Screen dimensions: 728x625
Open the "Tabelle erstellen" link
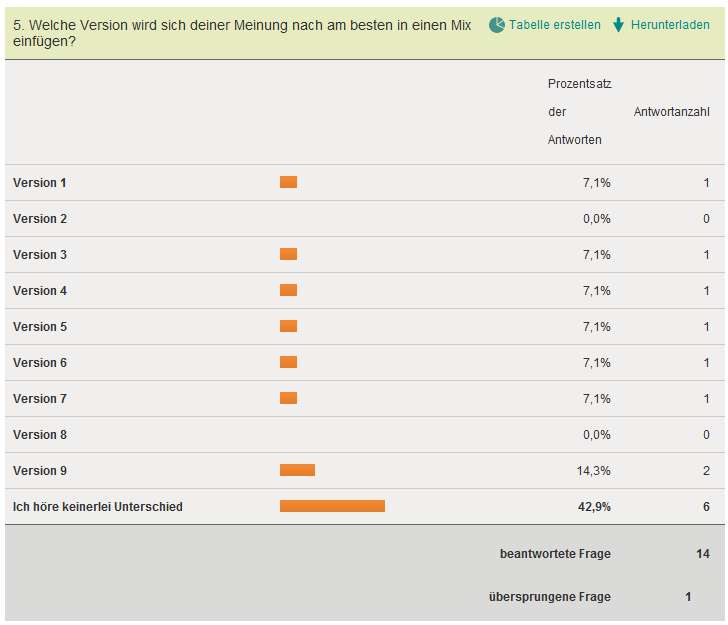[x=555, y=25]
